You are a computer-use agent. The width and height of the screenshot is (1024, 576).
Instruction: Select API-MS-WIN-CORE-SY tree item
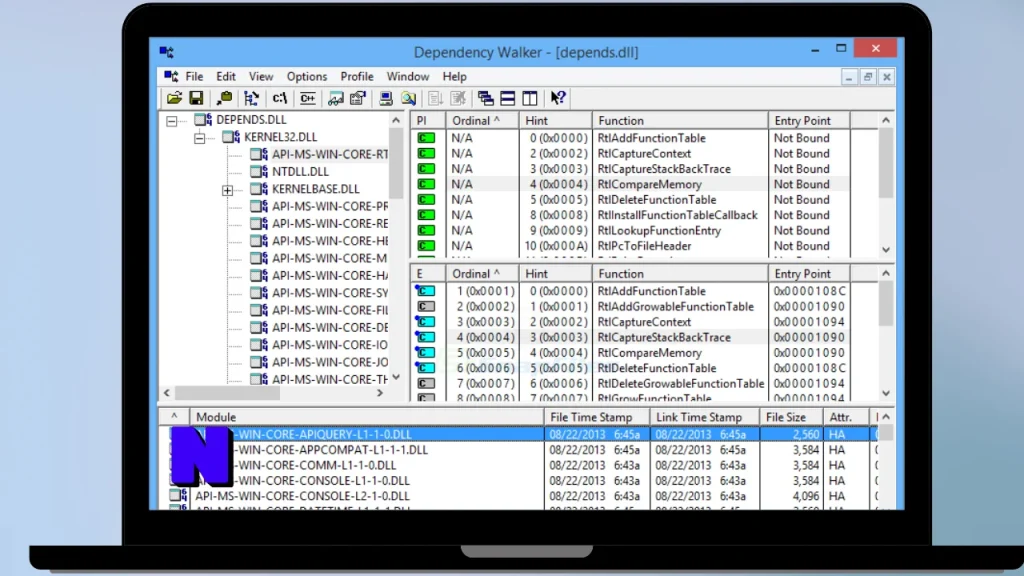tap(330, 293)
